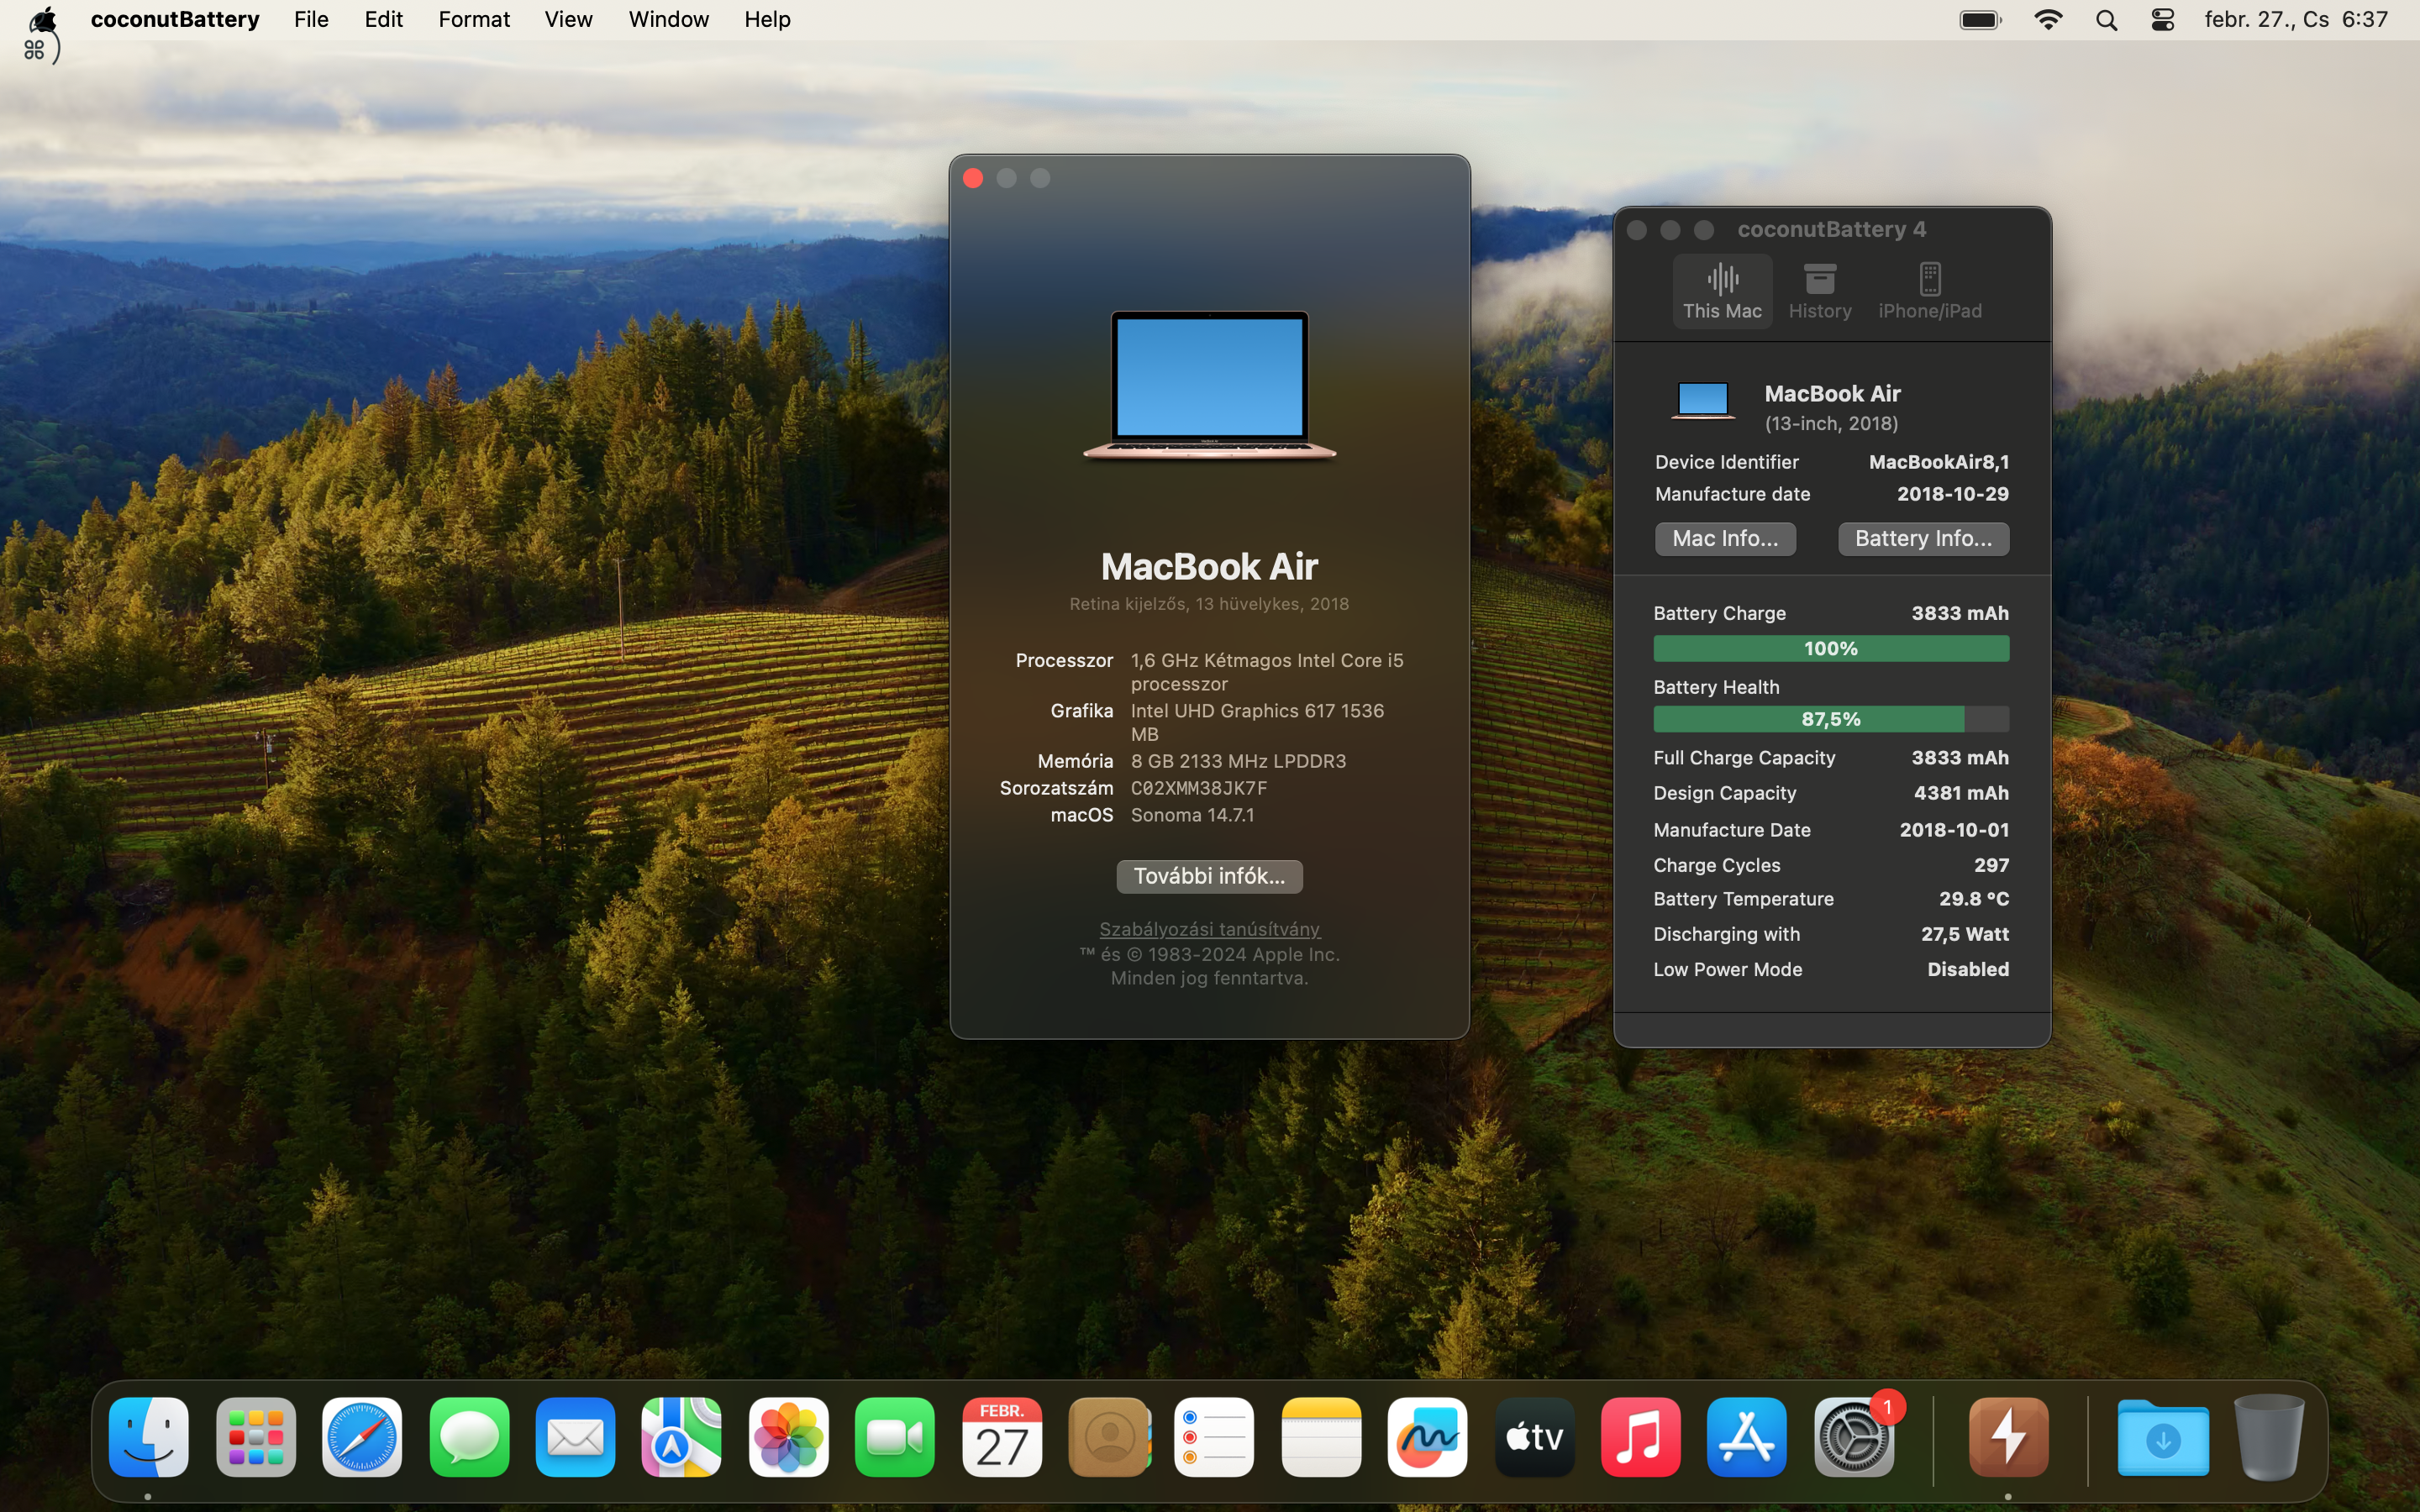Click the battery Manufacture Date 2018-10-01
The image size is (2420, 1512).
[x=1954, y=830]
